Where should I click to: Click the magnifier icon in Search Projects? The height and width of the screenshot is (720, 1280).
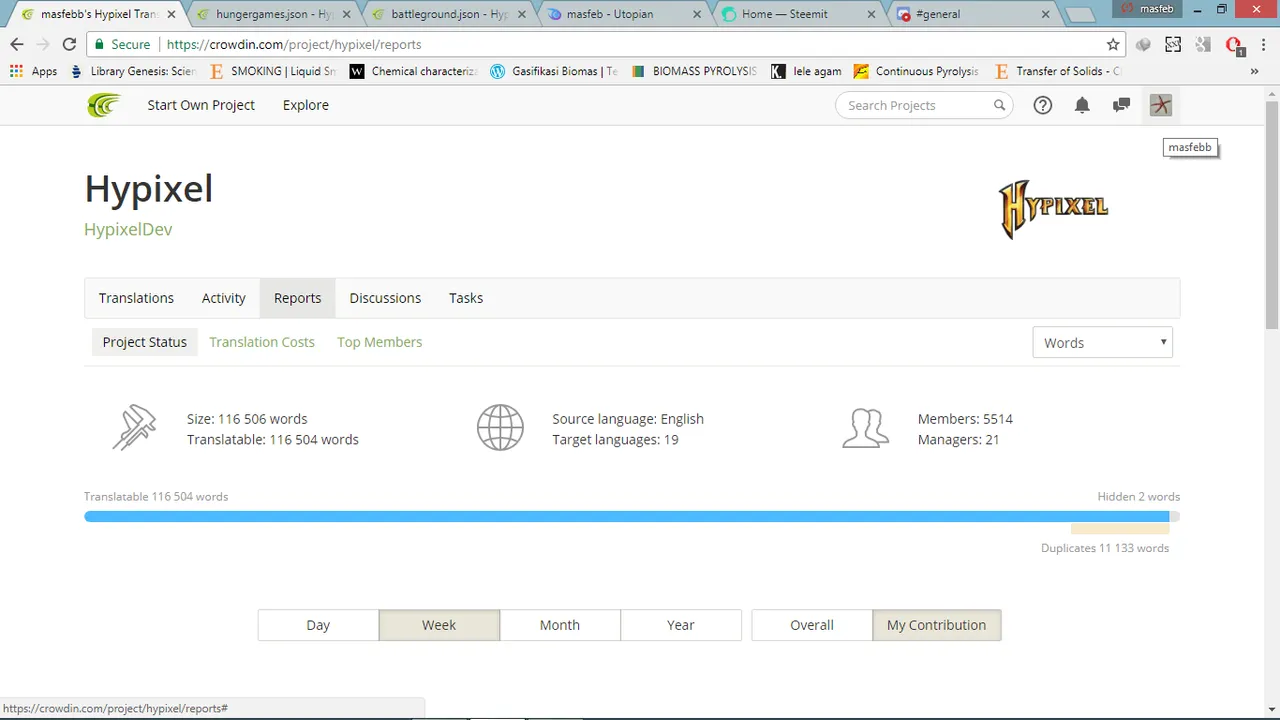click(x=999, y=105)
